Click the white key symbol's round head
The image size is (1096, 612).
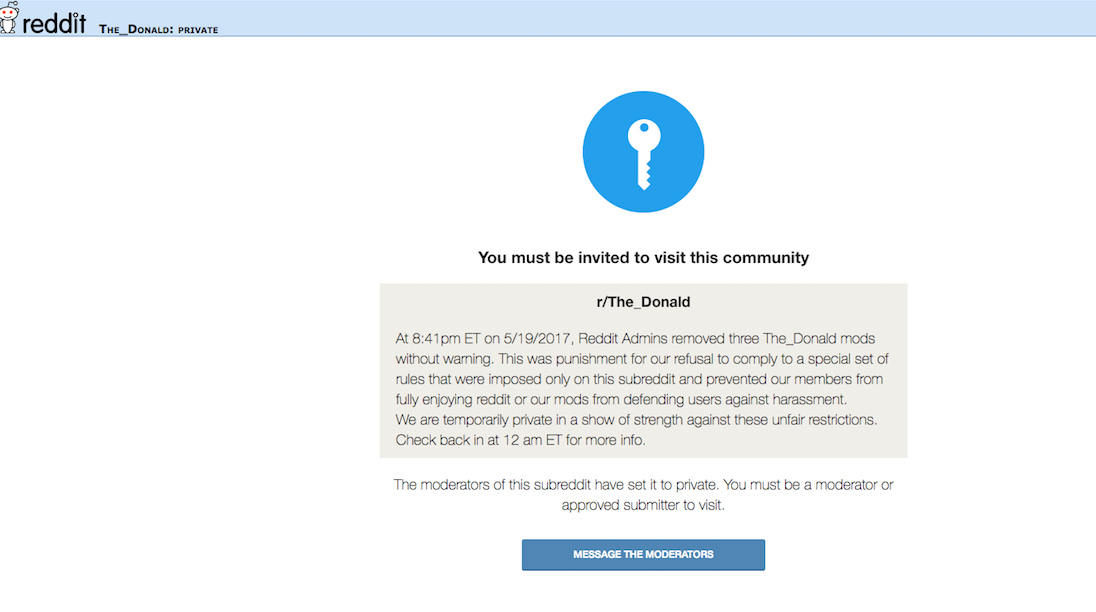[x=644, y=133]
